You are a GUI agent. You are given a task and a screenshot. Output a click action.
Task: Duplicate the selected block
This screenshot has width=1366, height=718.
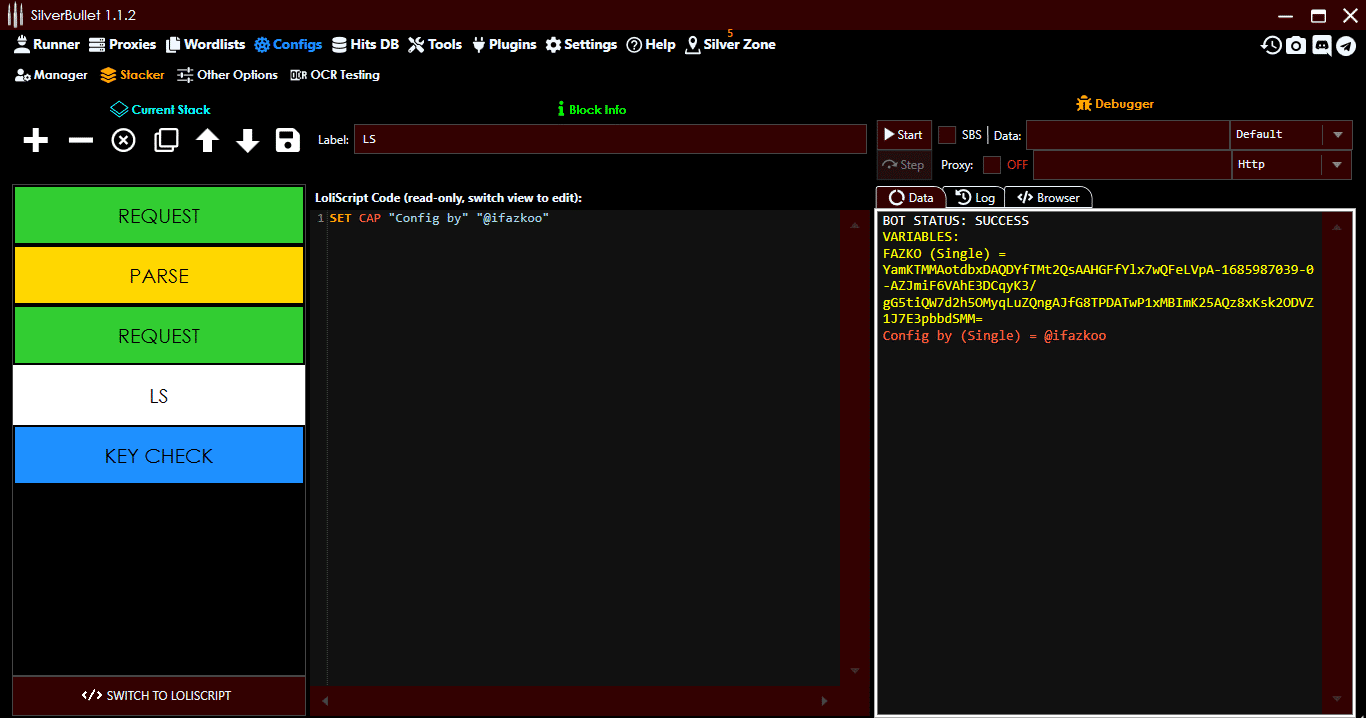coord(165,140)
